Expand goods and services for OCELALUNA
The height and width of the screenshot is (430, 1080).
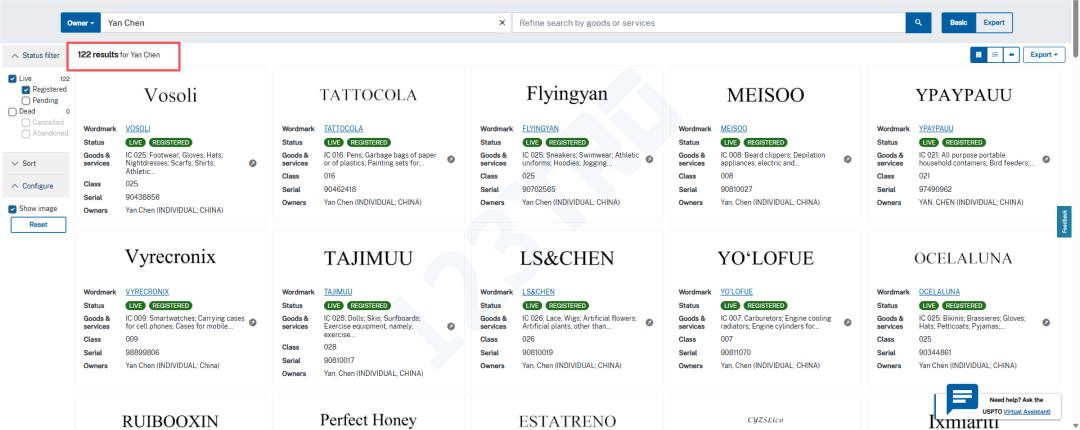[x=1046, y=322]
